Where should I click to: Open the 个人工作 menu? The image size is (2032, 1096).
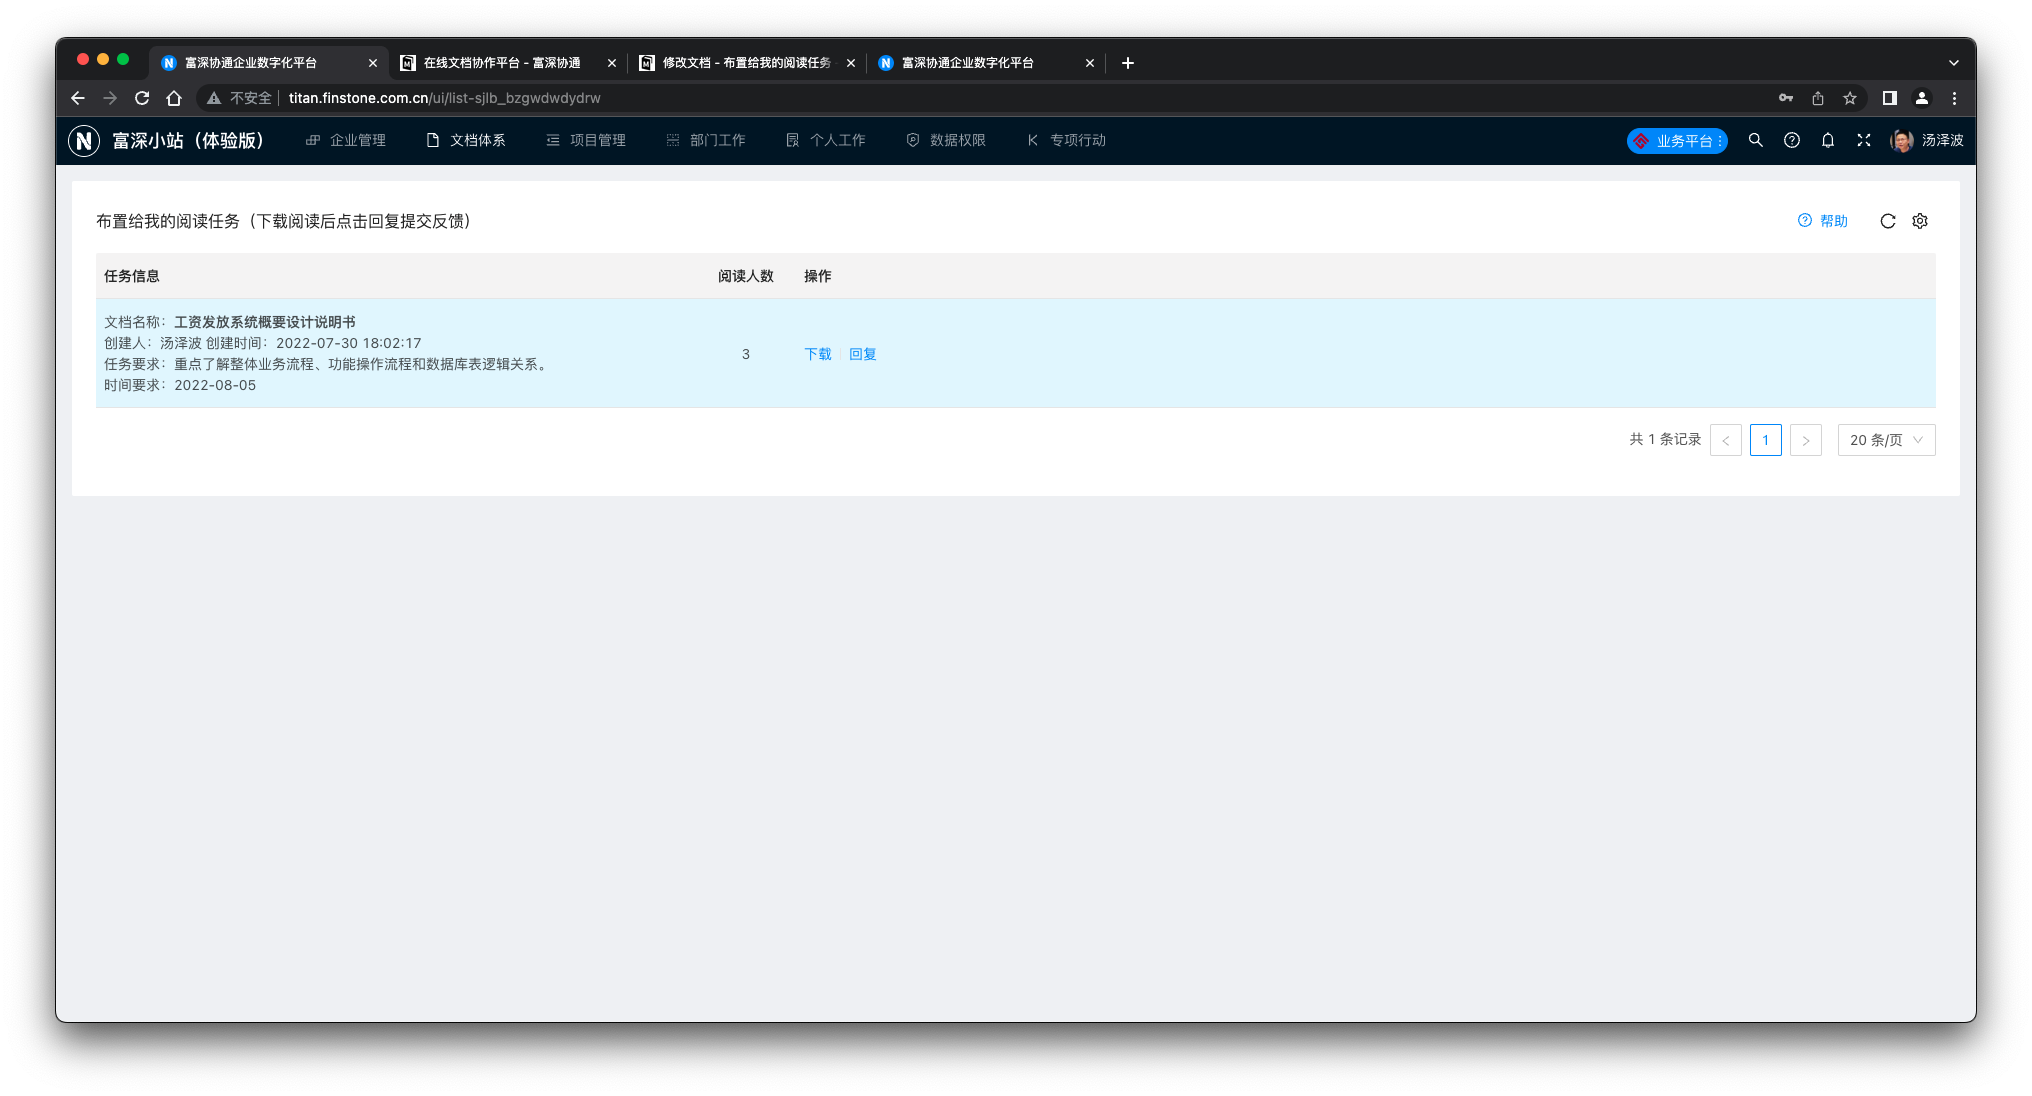pos(826,141)
